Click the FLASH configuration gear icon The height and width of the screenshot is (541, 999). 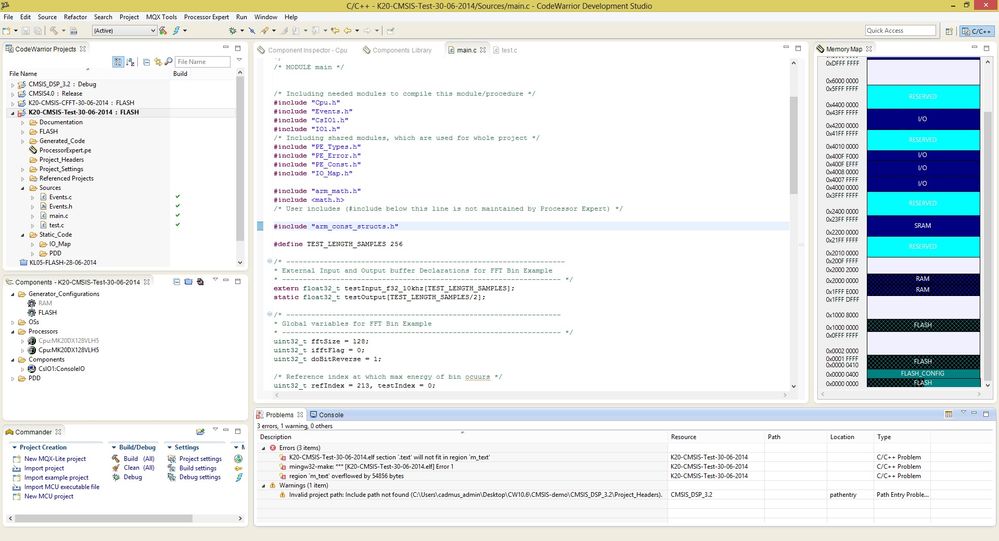click(x=30, y=312)
